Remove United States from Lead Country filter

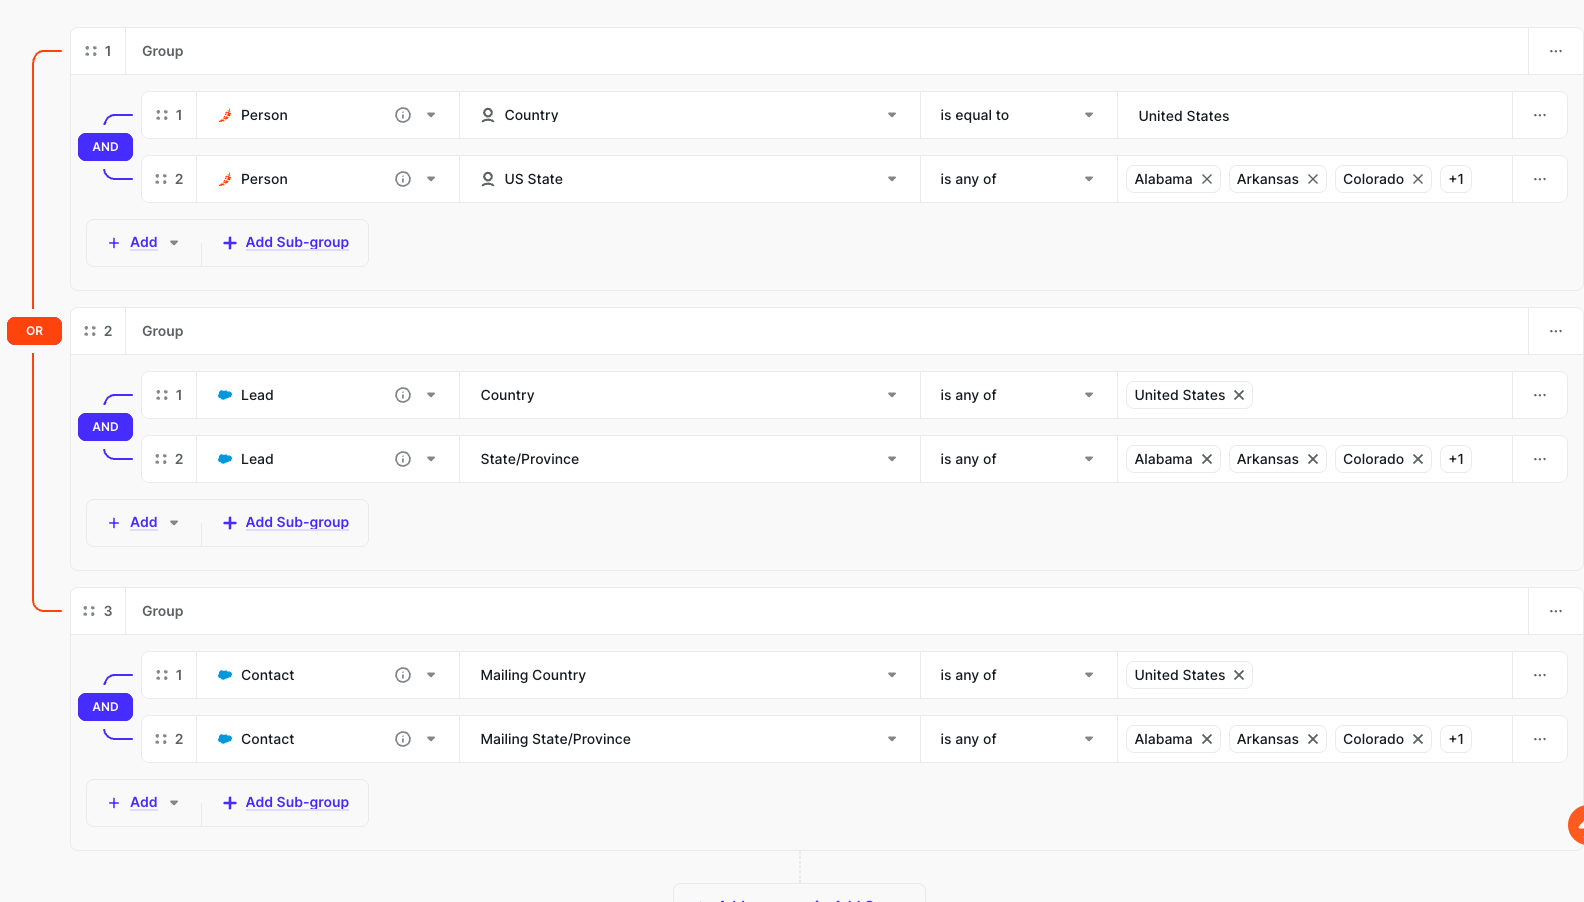coord(1239,395)
